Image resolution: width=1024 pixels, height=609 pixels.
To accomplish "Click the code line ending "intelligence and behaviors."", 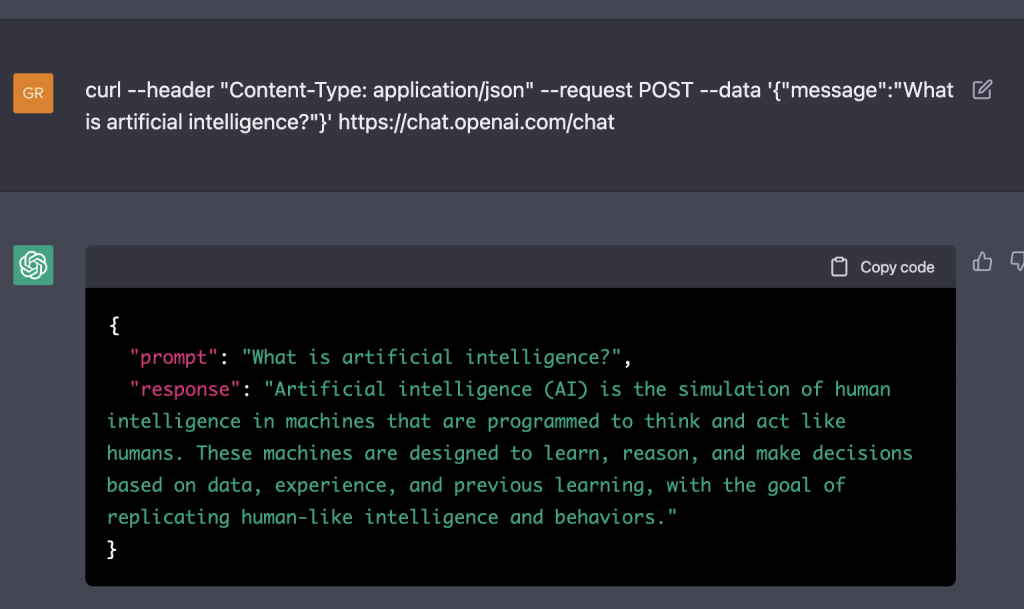I will pos(392,516).
